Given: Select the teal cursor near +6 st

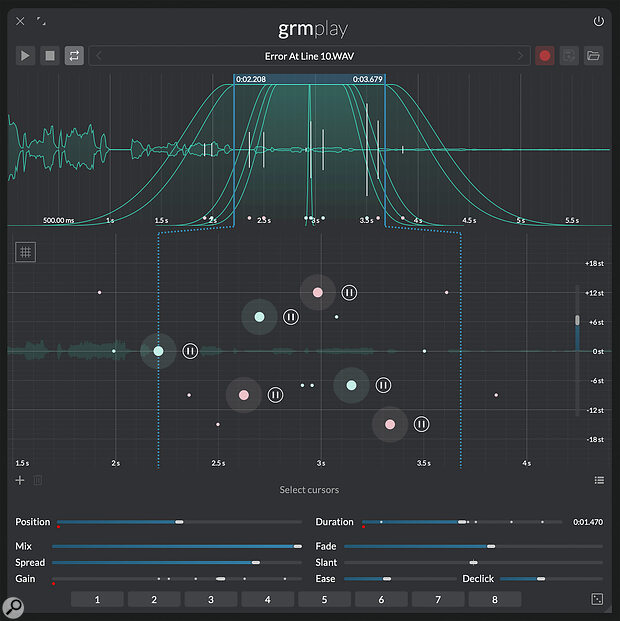Looking at the screenshot, I should [259, 317].
